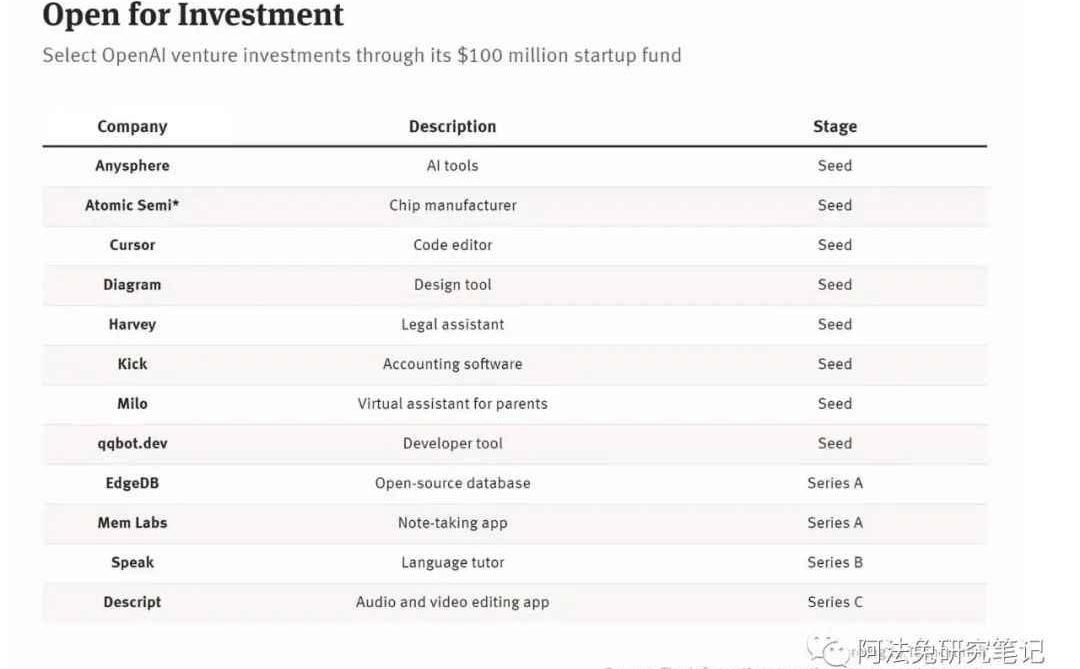Click the Series C stage cell

point(835,602)
